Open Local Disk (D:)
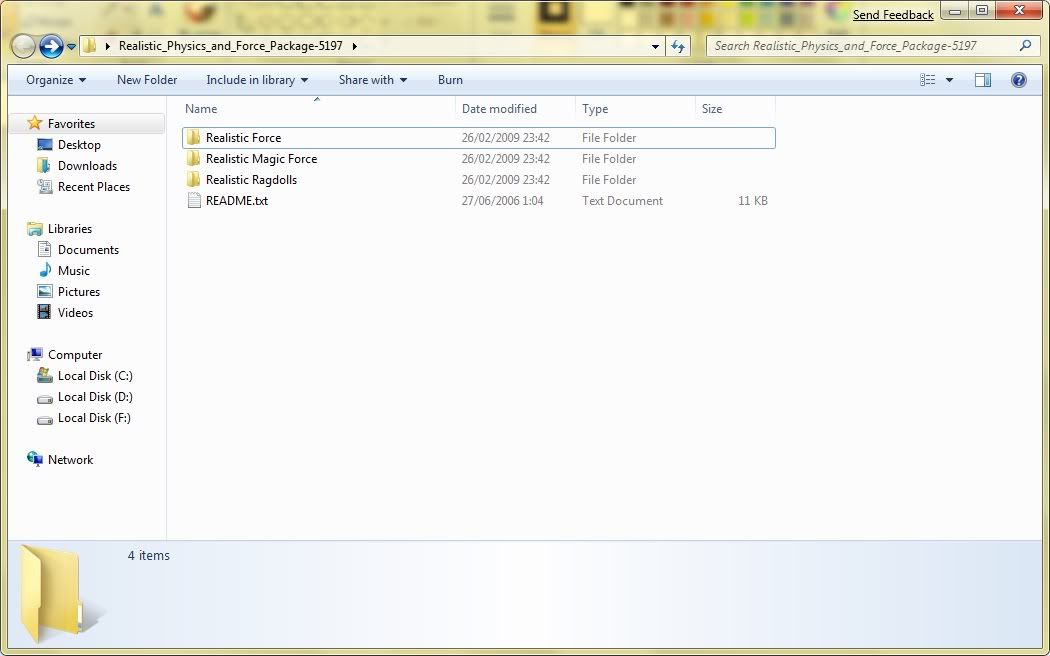The height and width of the screenshot is (656, 1050). point(95,397)
